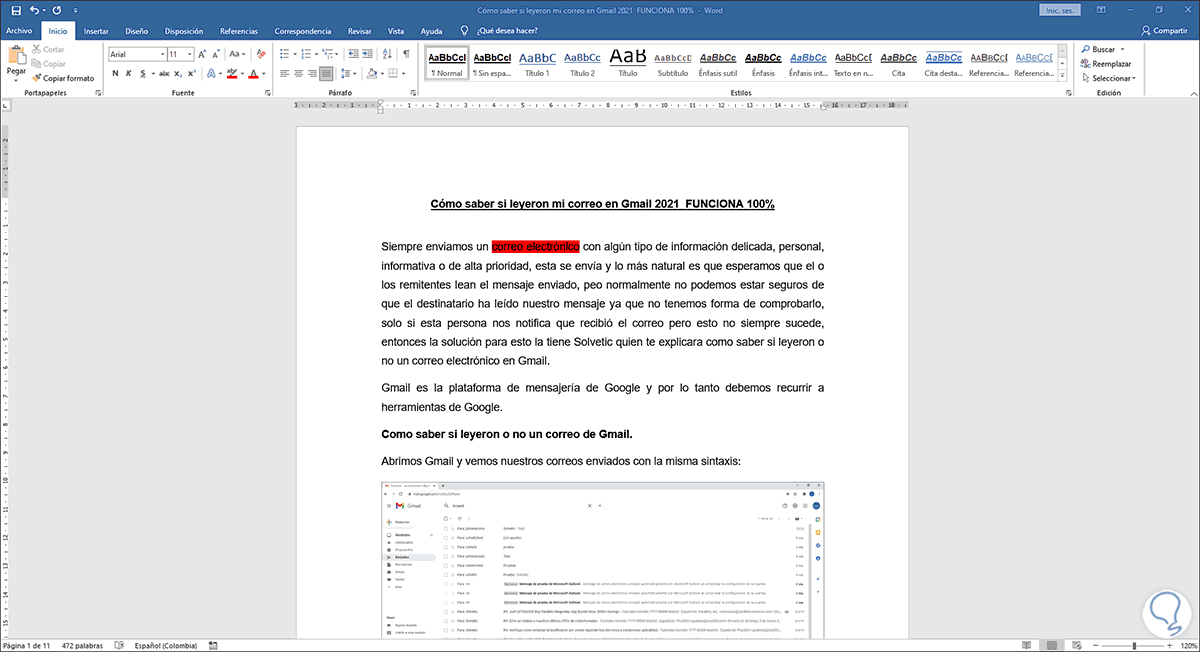Apply the Sin espaciado style
Image resolution: width=1200 pixels, height=652 pixels.
coord(492,62)
